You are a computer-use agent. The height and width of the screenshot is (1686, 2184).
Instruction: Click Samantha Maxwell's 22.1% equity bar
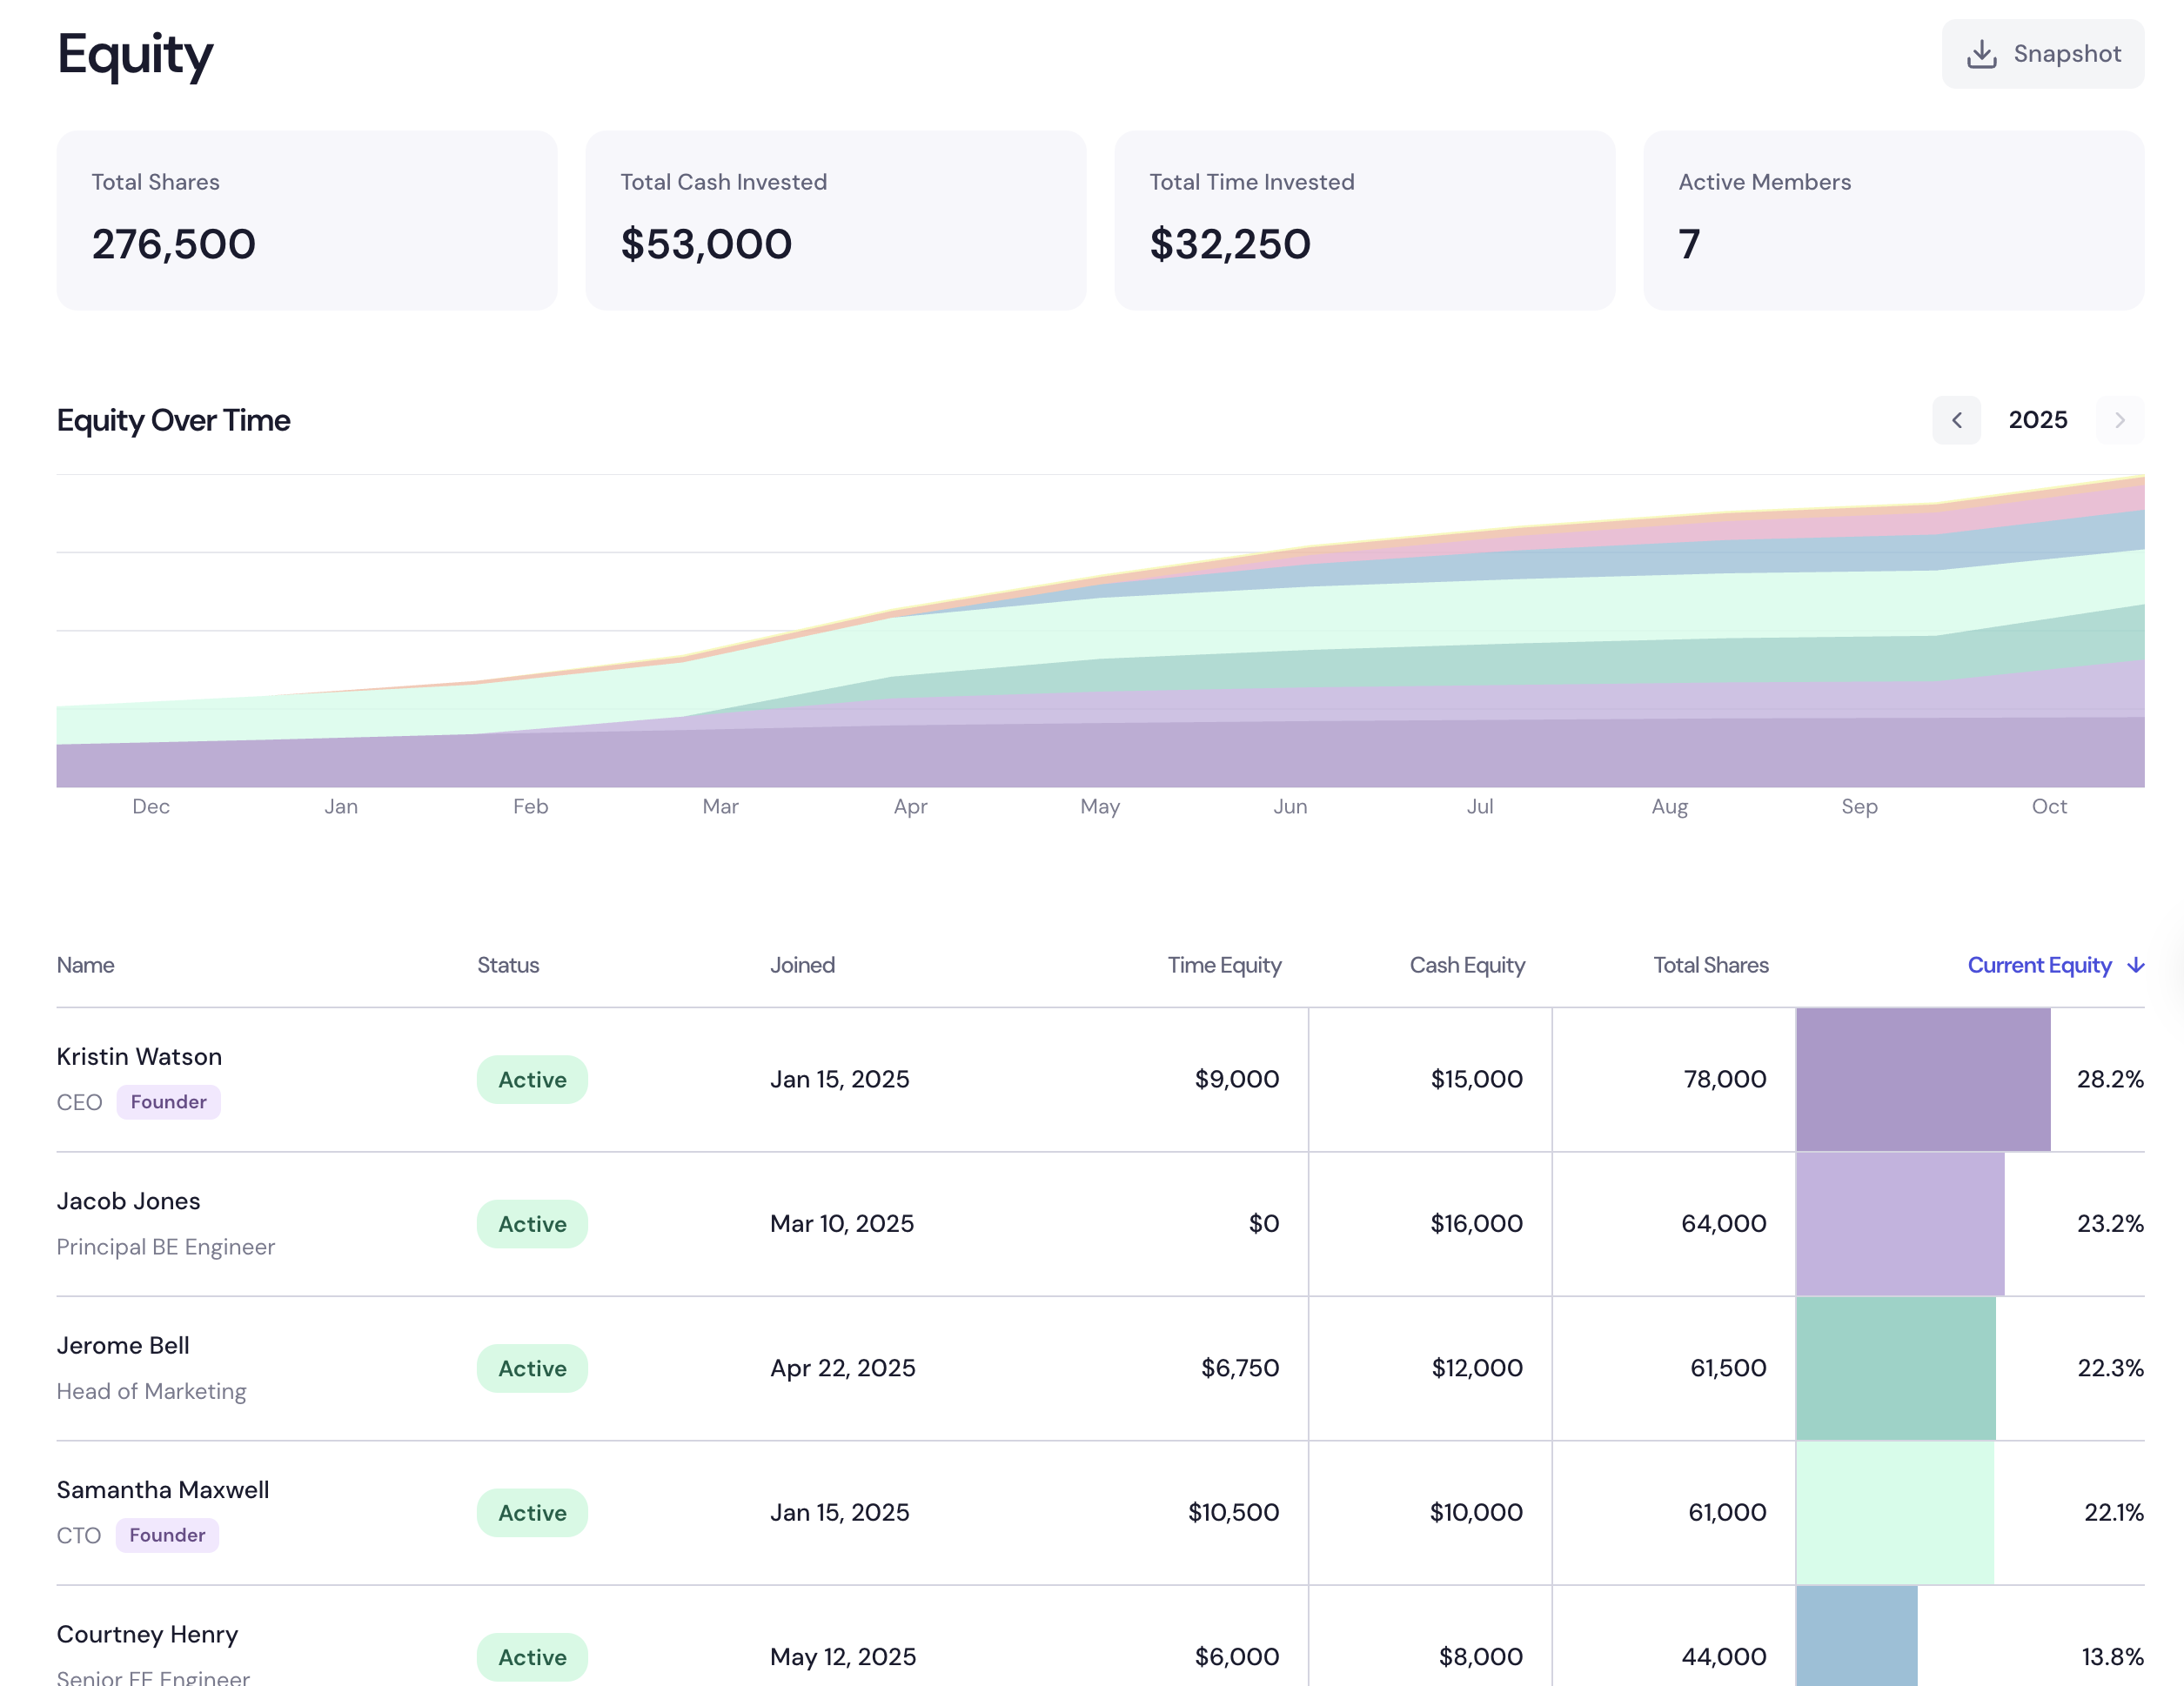coord(1894,1512)
